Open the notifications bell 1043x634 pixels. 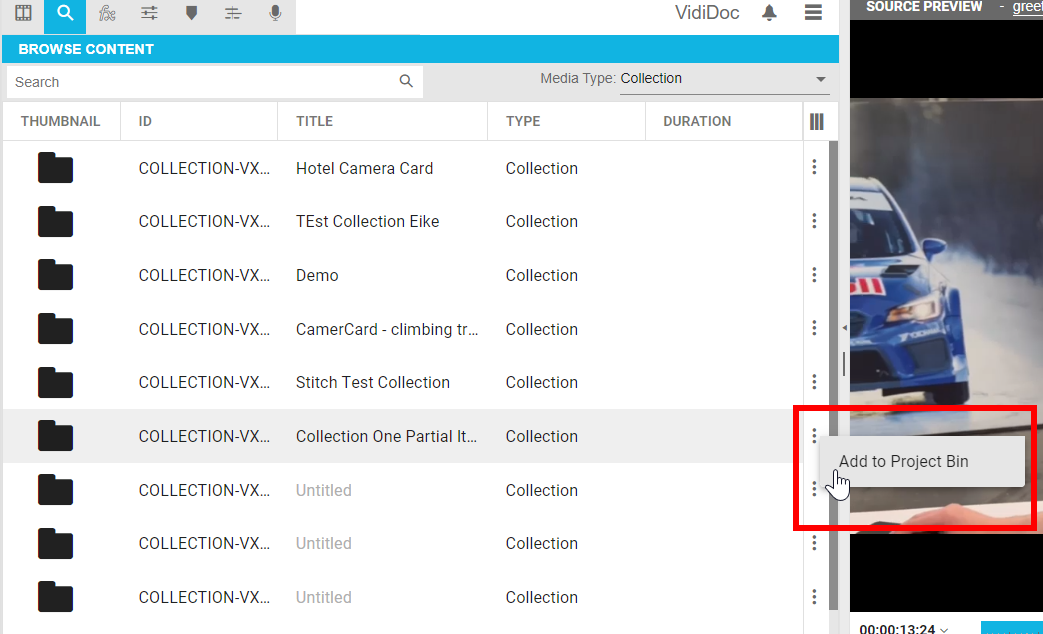point(767,13)
